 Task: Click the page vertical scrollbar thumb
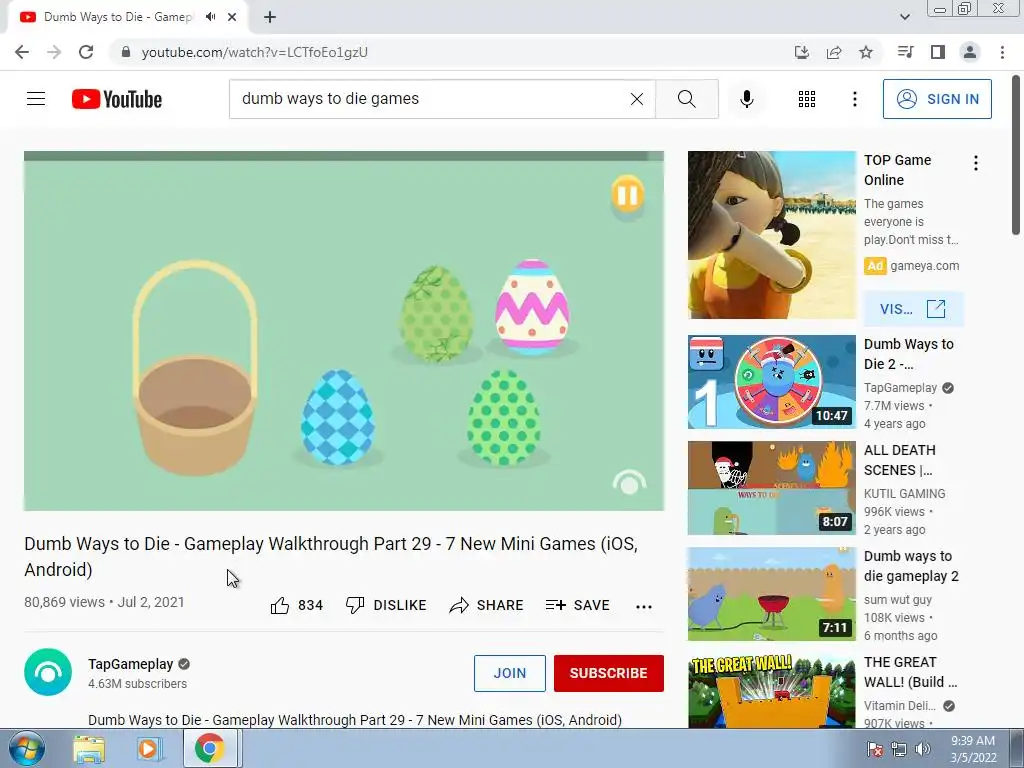tap(1016, 155)
